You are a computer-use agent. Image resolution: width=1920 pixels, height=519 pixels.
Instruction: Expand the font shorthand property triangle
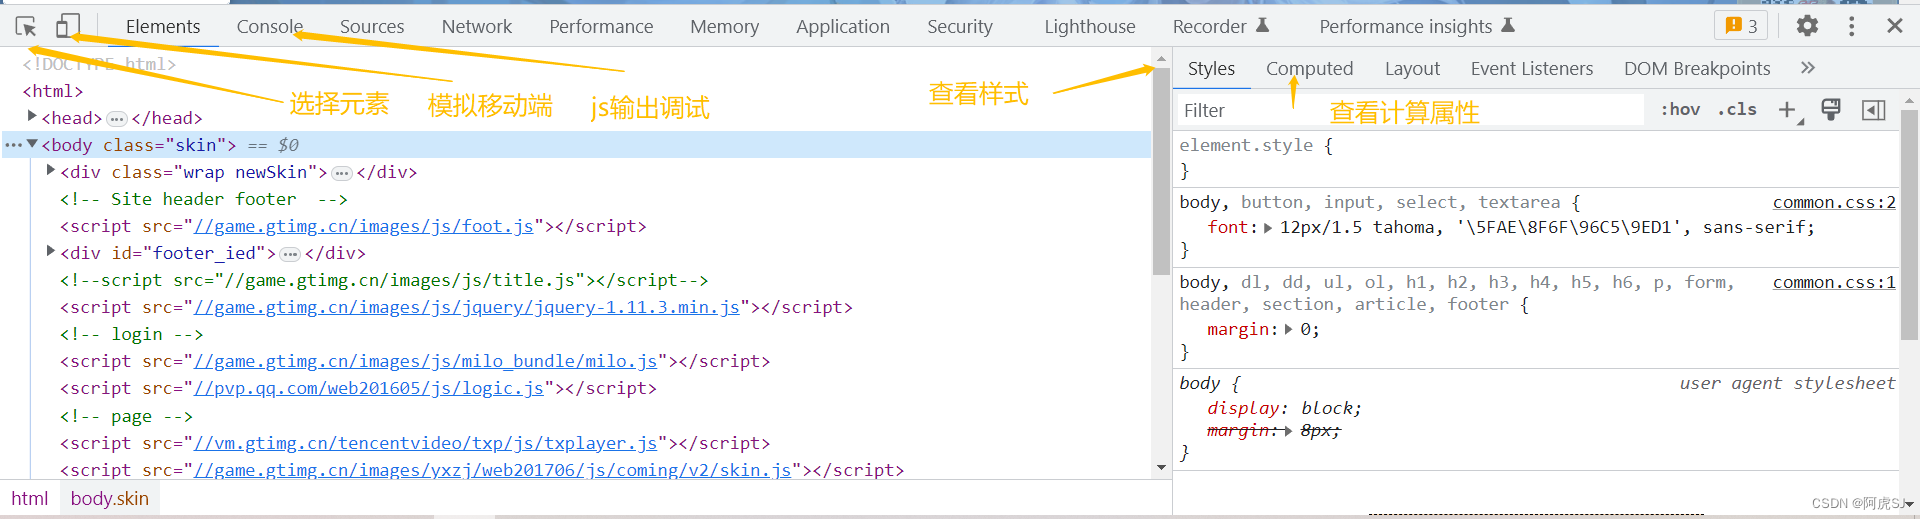point(1268,228)
